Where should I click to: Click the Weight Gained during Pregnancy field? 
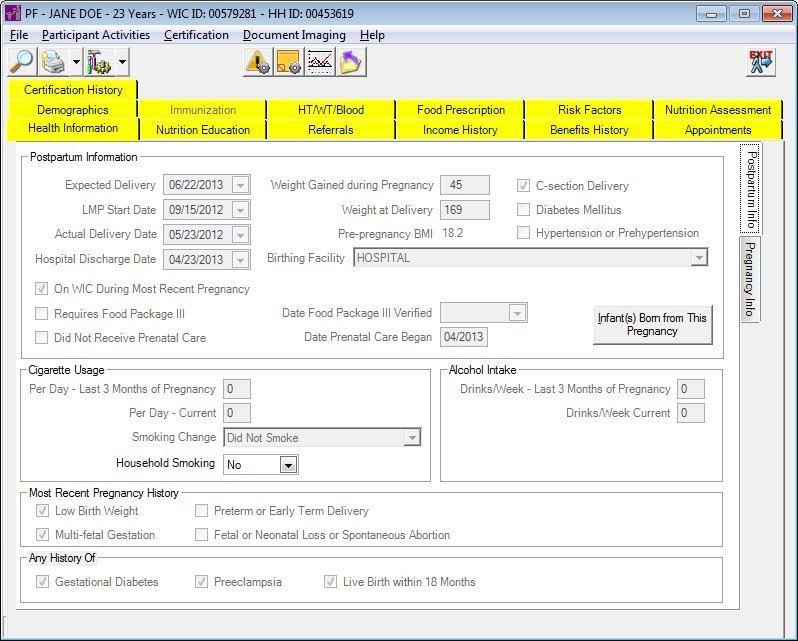click(x=465, y=185)
